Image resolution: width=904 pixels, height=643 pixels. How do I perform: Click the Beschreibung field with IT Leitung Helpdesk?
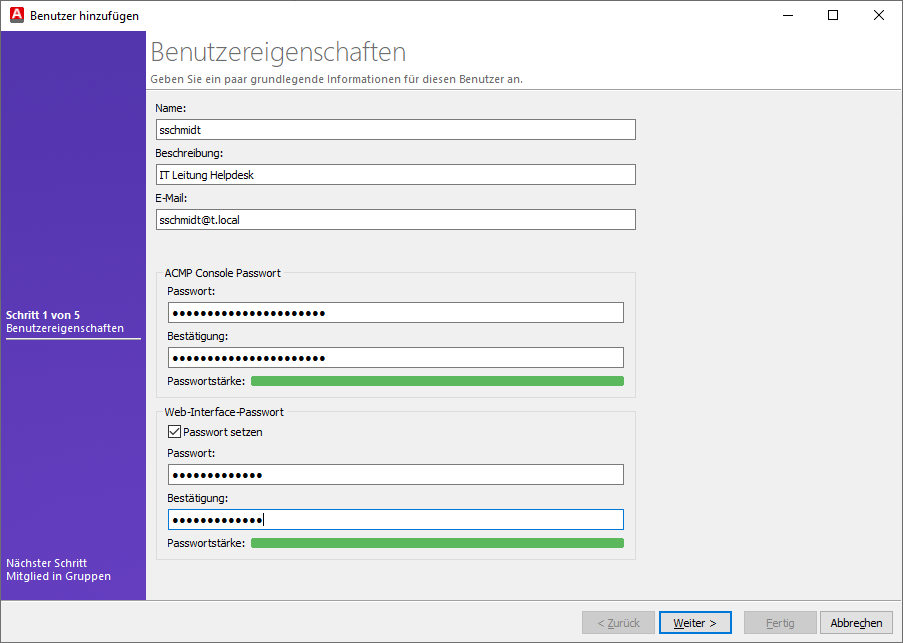coord(396,175)
